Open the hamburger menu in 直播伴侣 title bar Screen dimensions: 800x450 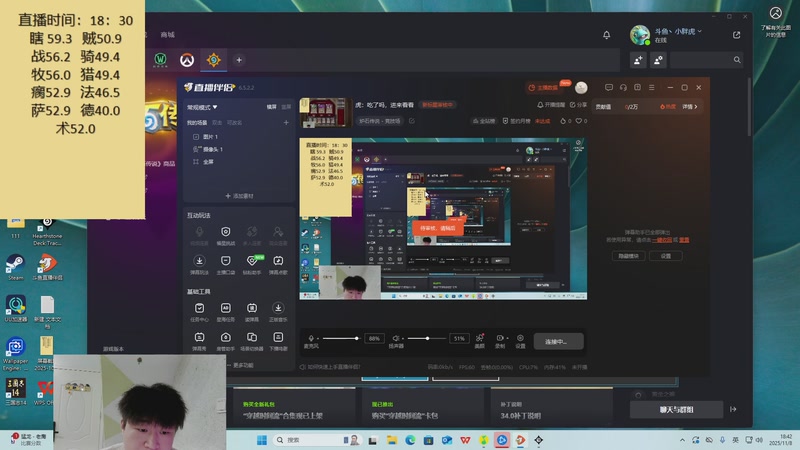pos(652,87)
